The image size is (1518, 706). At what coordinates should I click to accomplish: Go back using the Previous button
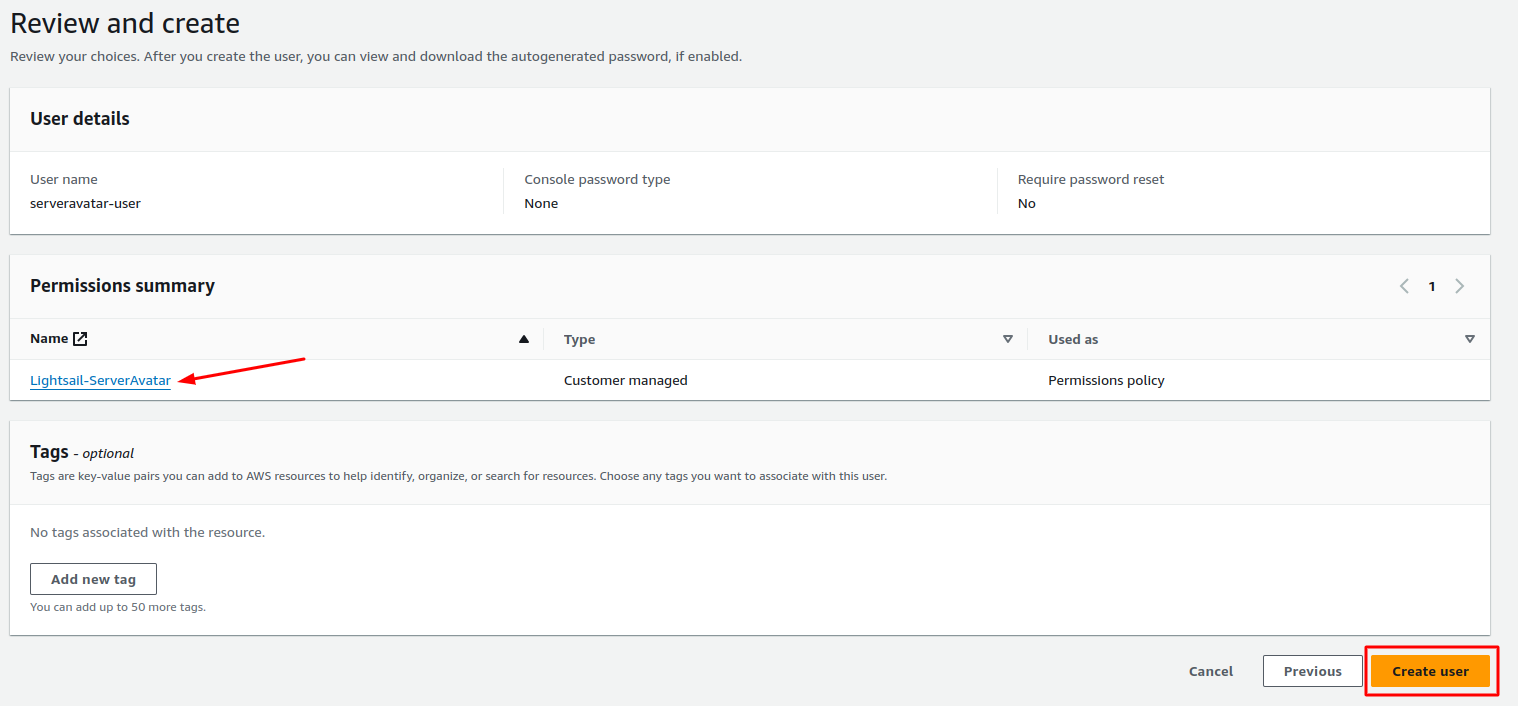point(1312,670)
